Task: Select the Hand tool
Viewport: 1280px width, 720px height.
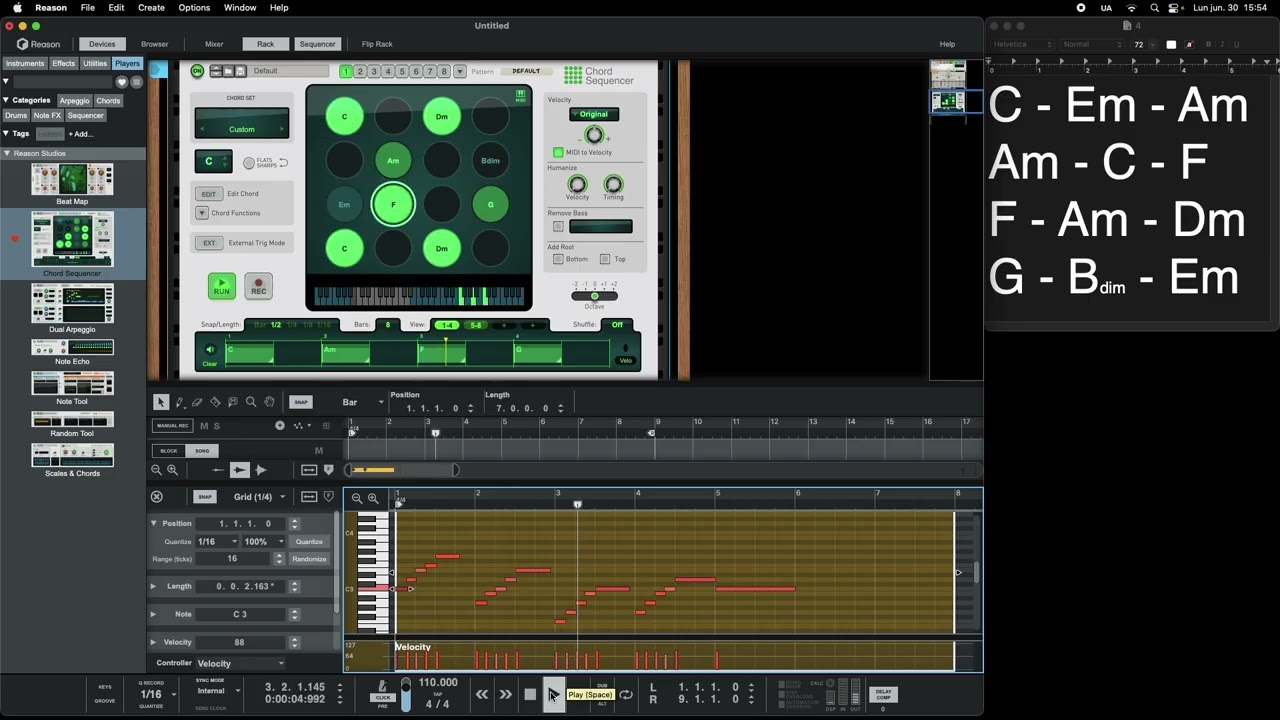Action: point(269,402)
